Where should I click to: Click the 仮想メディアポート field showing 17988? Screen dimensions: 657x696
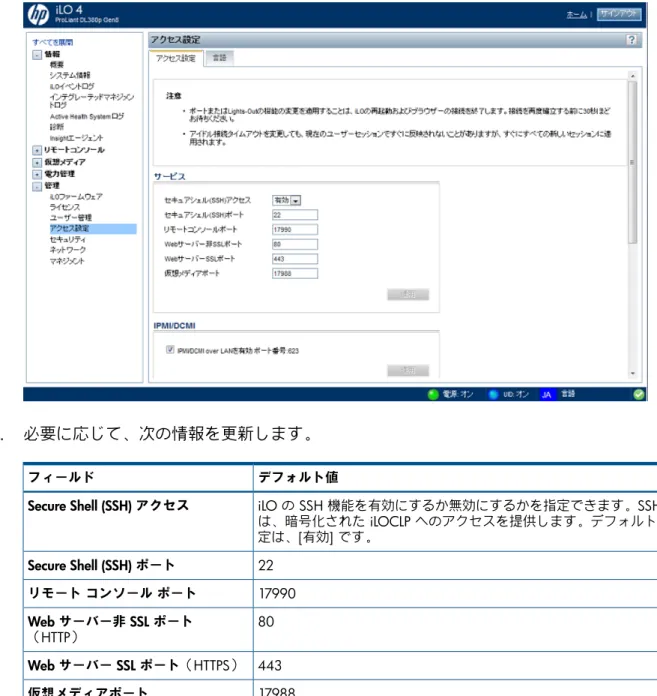click(295, 273)
